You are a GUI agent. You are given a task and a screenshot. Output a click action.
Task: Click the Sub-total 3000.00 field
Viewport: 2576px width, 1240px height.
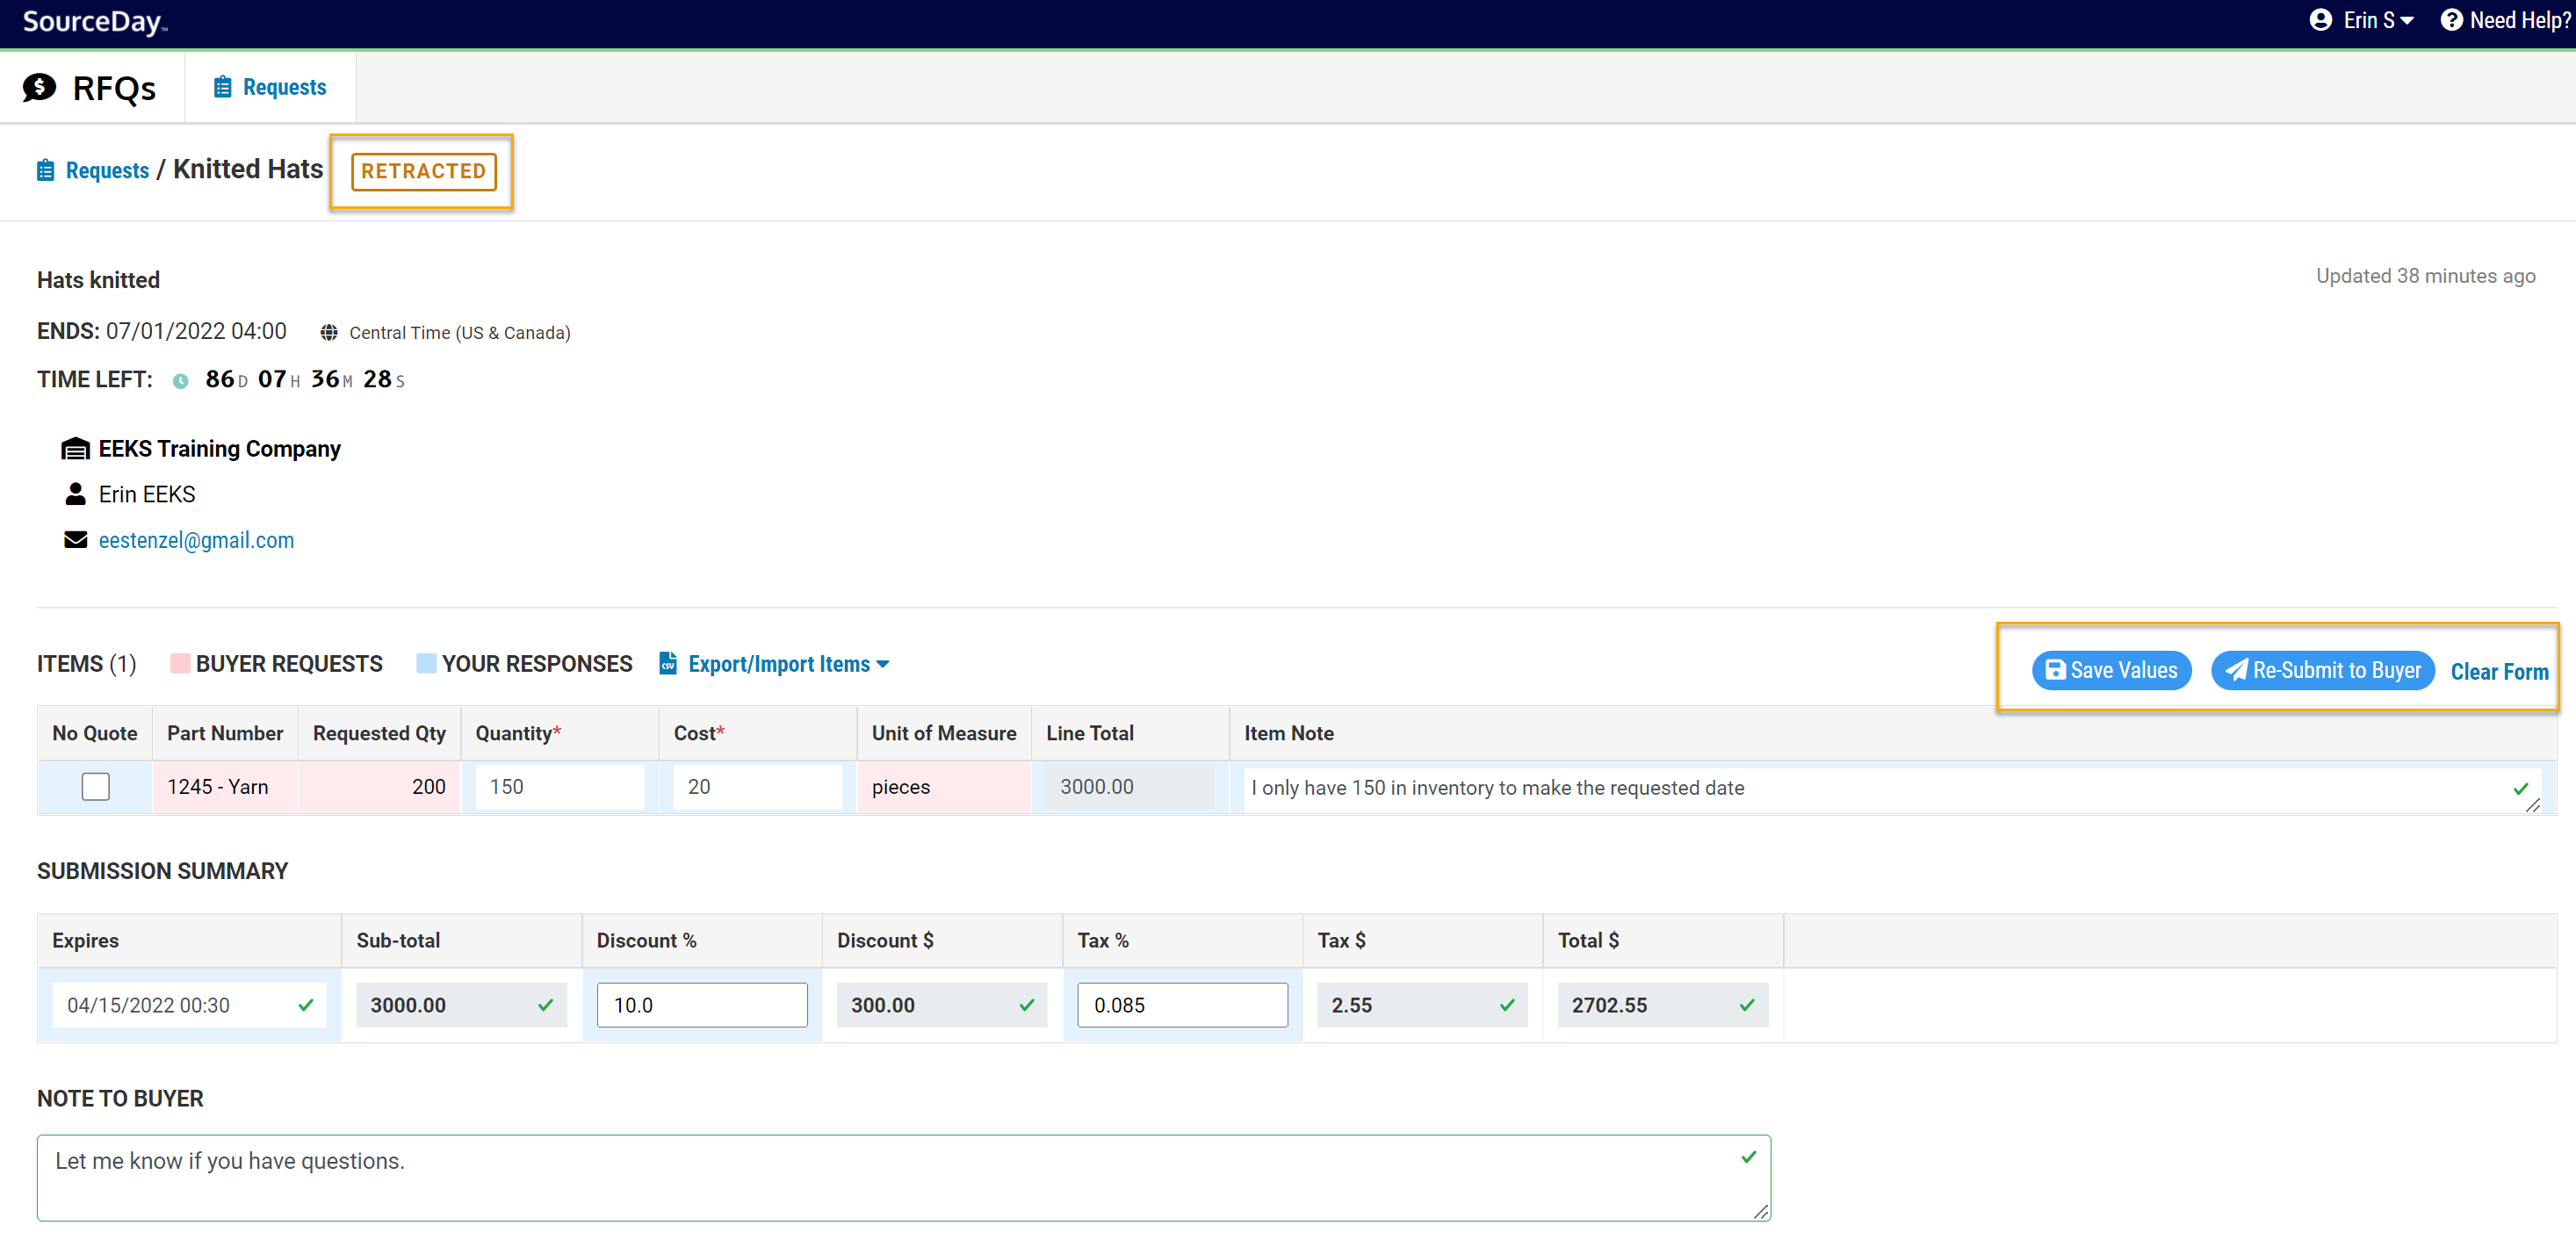[x=461, y=1005]
